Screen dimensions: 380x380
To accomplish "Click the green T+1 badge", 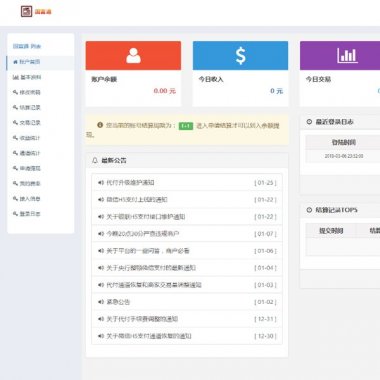I will click(x=186, y=126).
